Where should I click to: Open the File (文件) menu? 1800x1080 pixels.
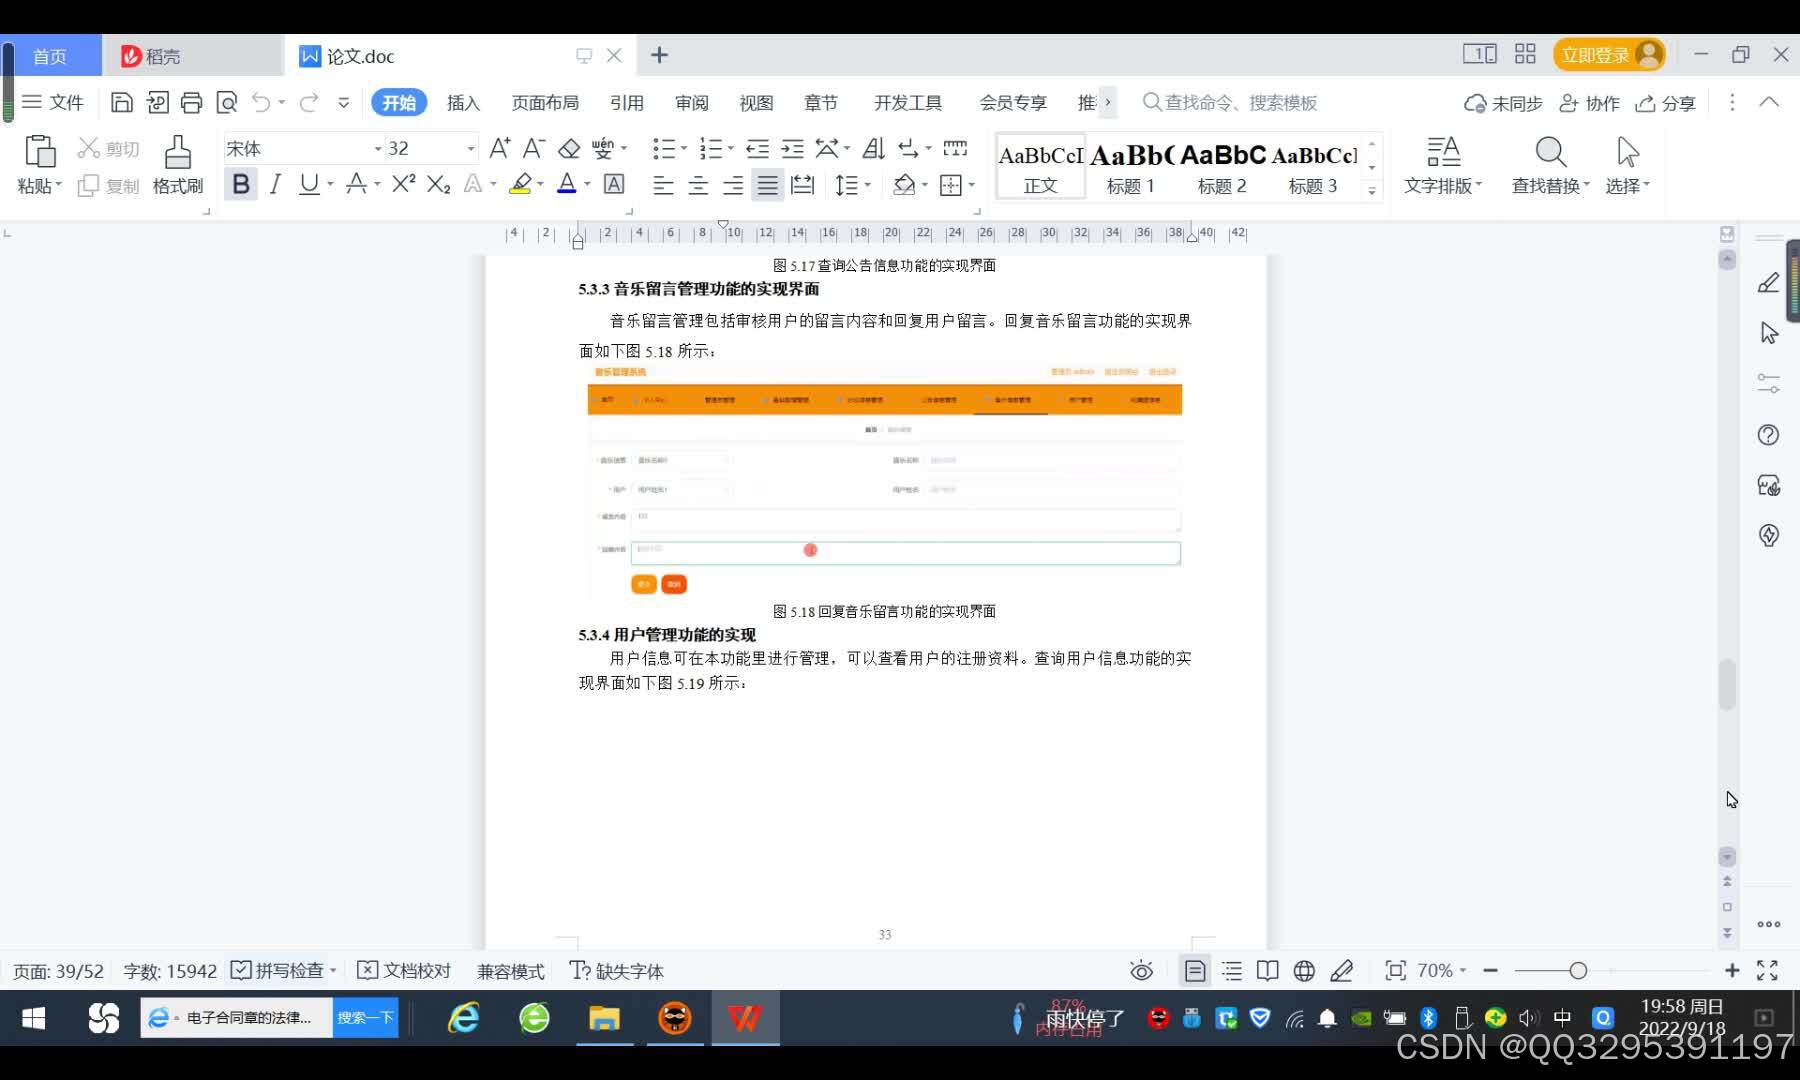coord(53,102)
